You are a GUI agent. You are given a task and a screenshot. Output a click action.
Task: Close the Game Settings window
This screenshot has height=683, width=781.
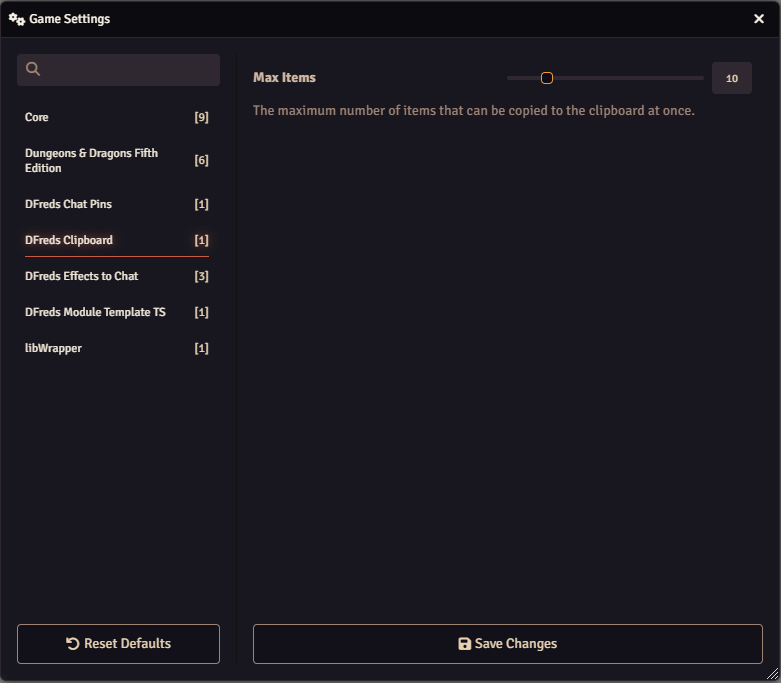759,19
